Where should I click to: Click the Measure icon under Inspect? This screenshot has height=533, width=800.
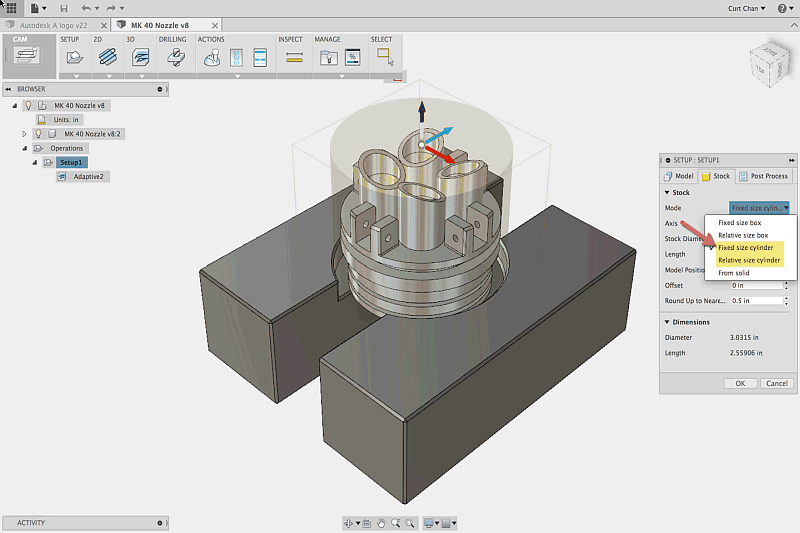point(294,58)
